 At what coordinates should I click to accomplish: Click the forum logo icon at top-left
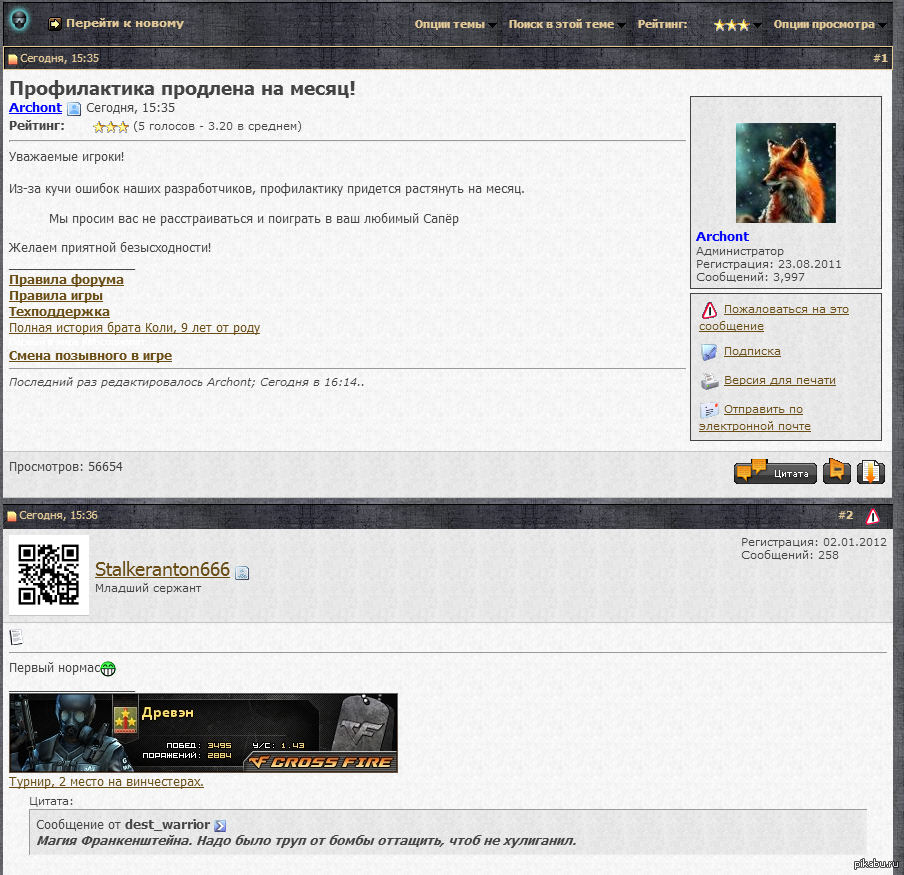[20, 22]
